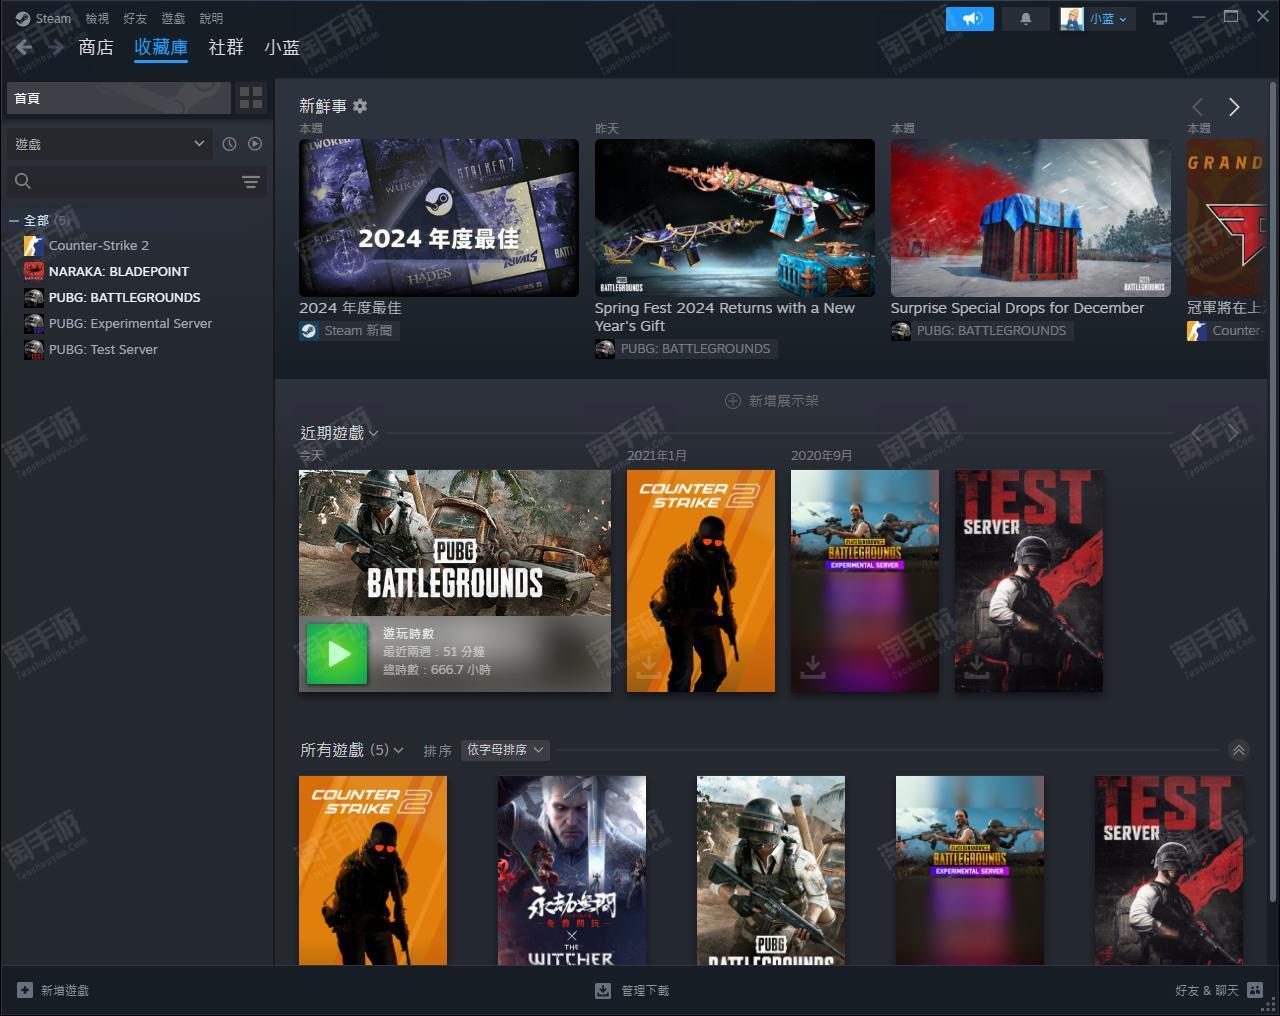Open Test Server cover in all games
The image size is (1280, 1016).
point(1169,870)
